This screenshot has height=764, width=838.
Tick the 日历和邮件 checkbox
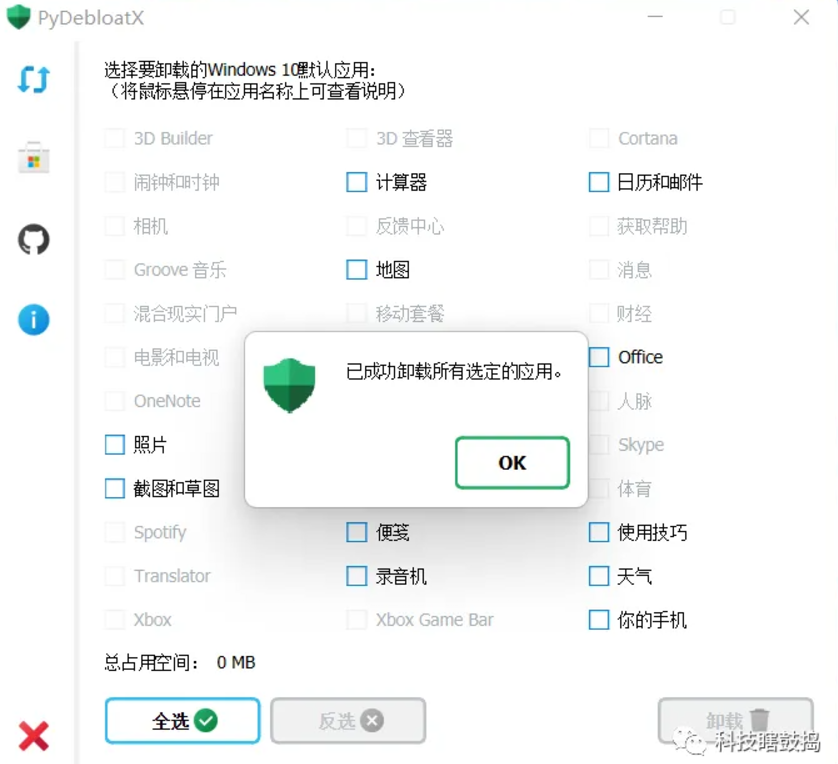[x=599, y=182]
